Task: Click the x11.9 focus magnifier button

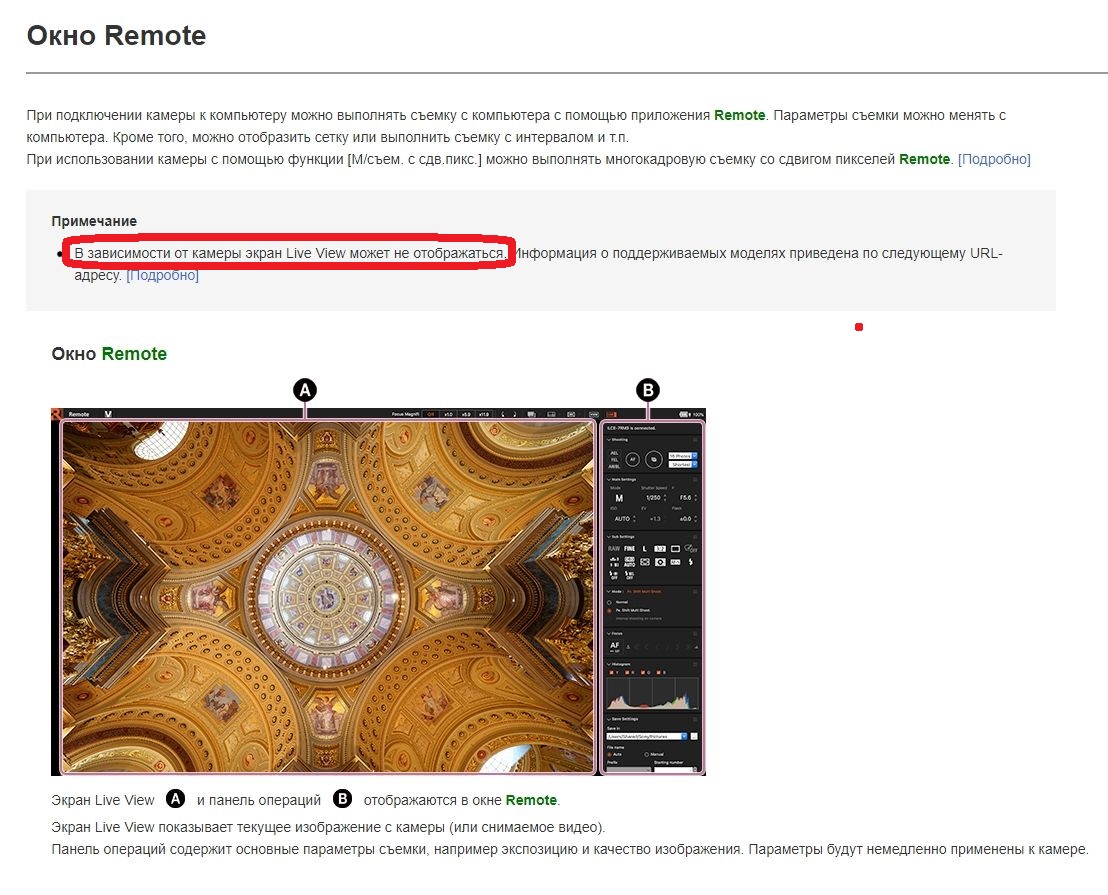Action: click(484, 414)
